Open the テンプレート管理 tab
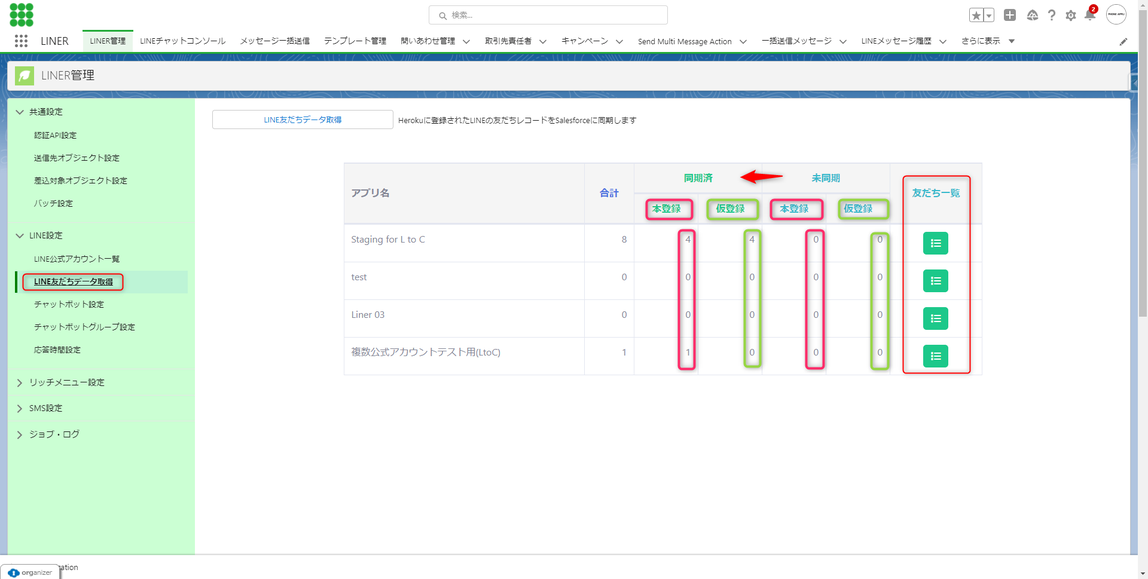1148x579 pixels. pyautogui.click(x=355, y=41)
